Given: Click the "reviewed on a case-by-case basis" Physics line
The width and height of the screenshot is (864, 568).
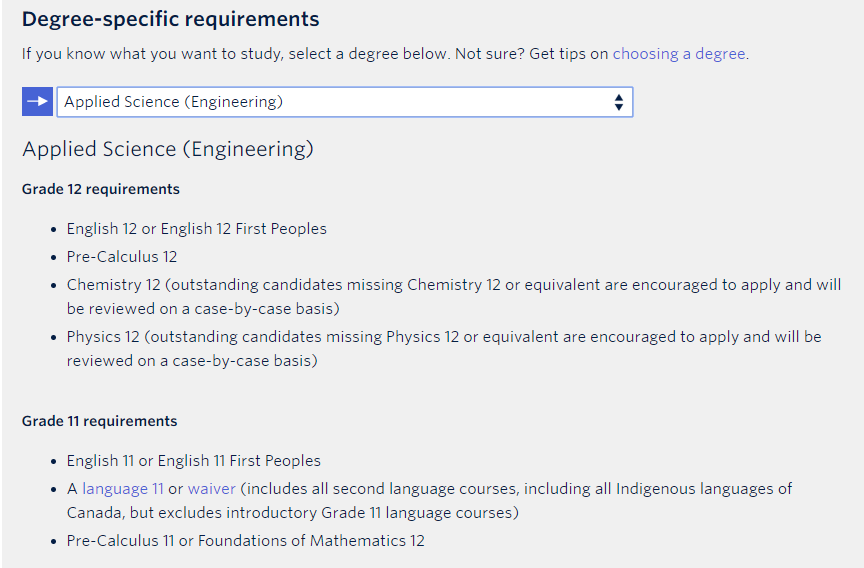Looking at the screenshot, I should click(192, 361).
